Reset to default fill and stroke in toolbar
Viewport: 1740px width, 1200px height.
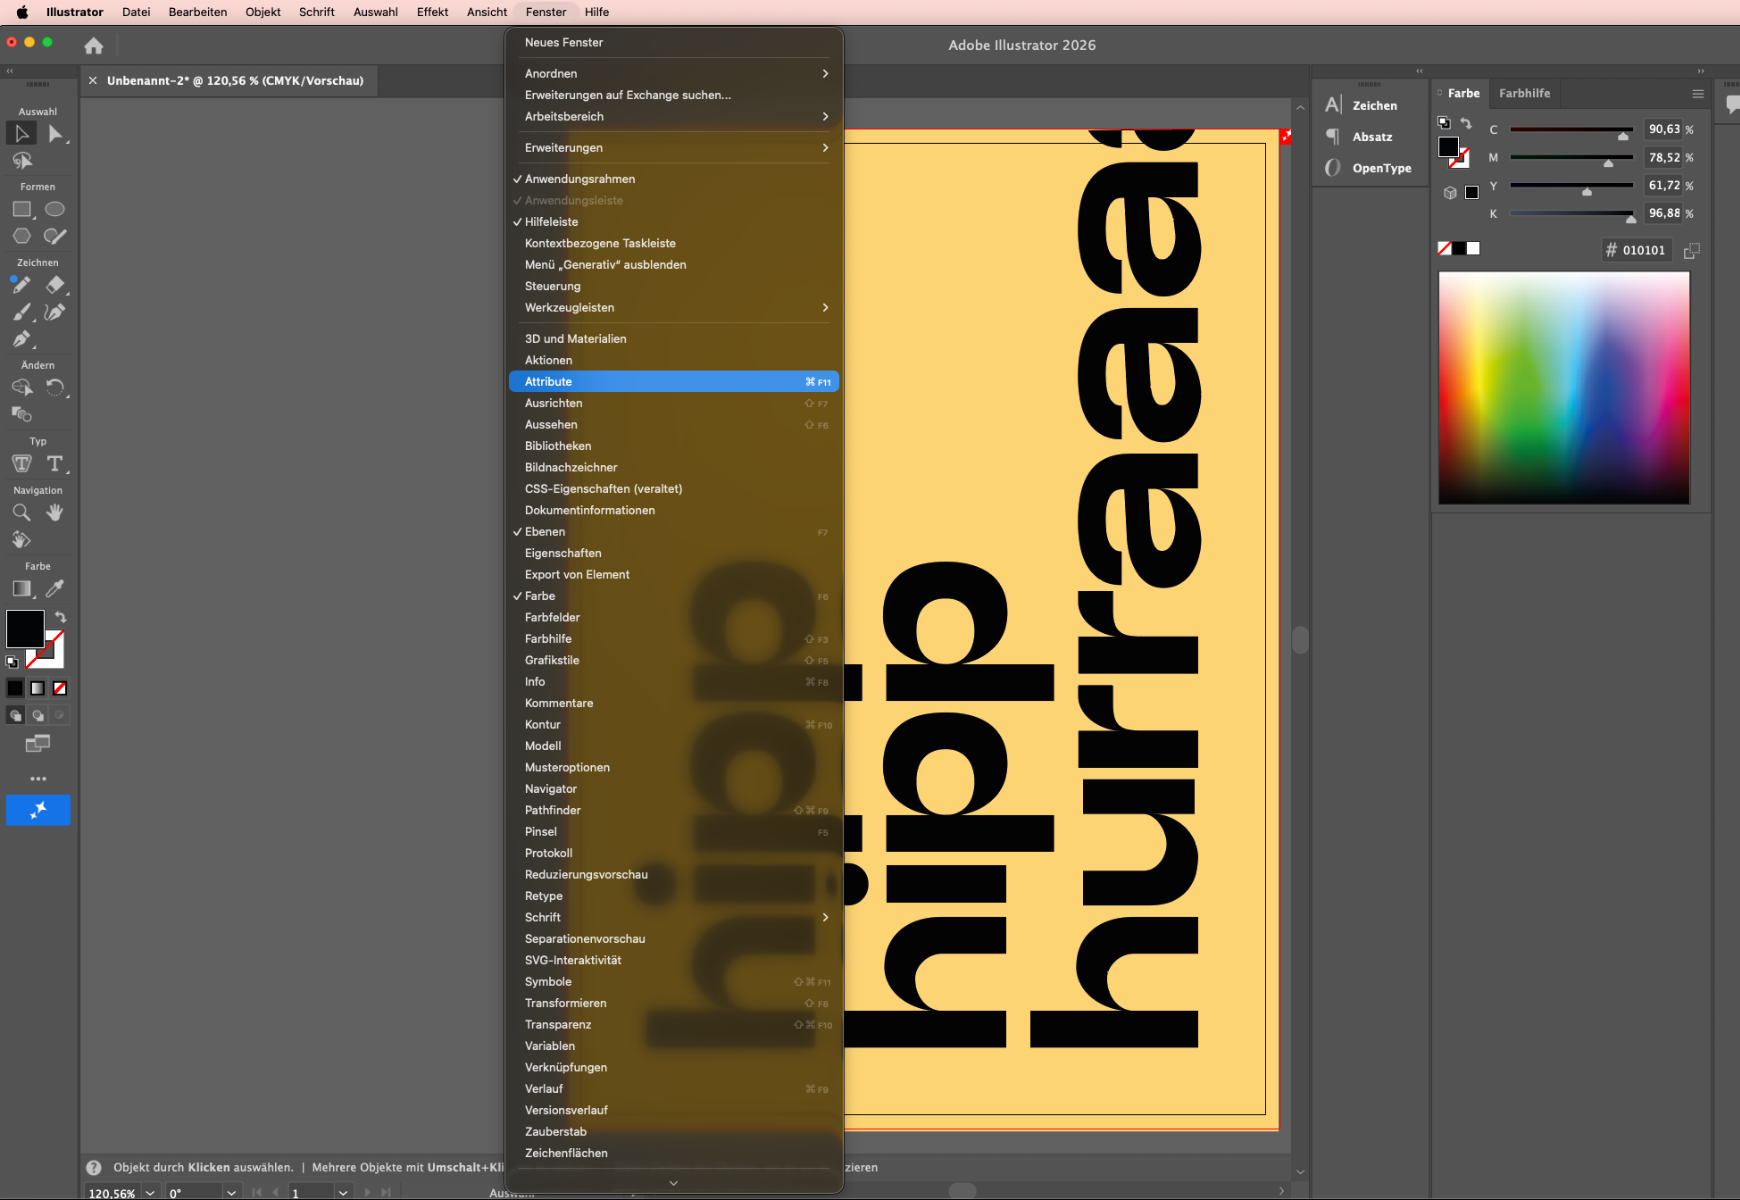12,662
